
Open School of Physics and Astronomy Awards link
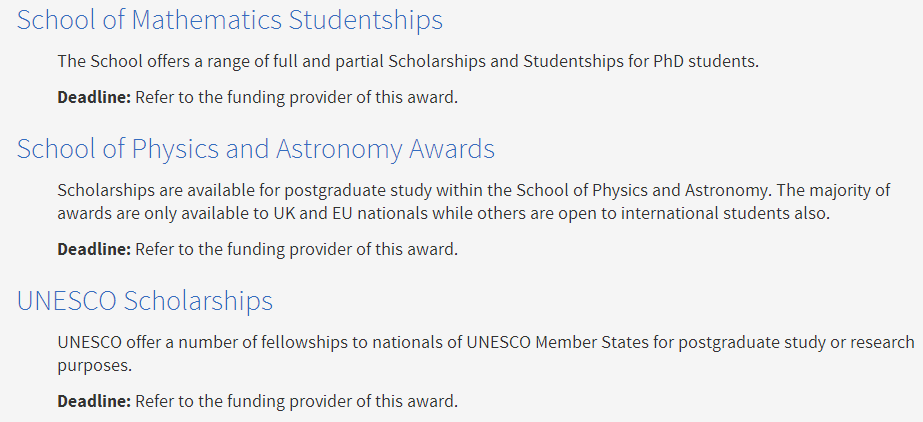(255, 149)
